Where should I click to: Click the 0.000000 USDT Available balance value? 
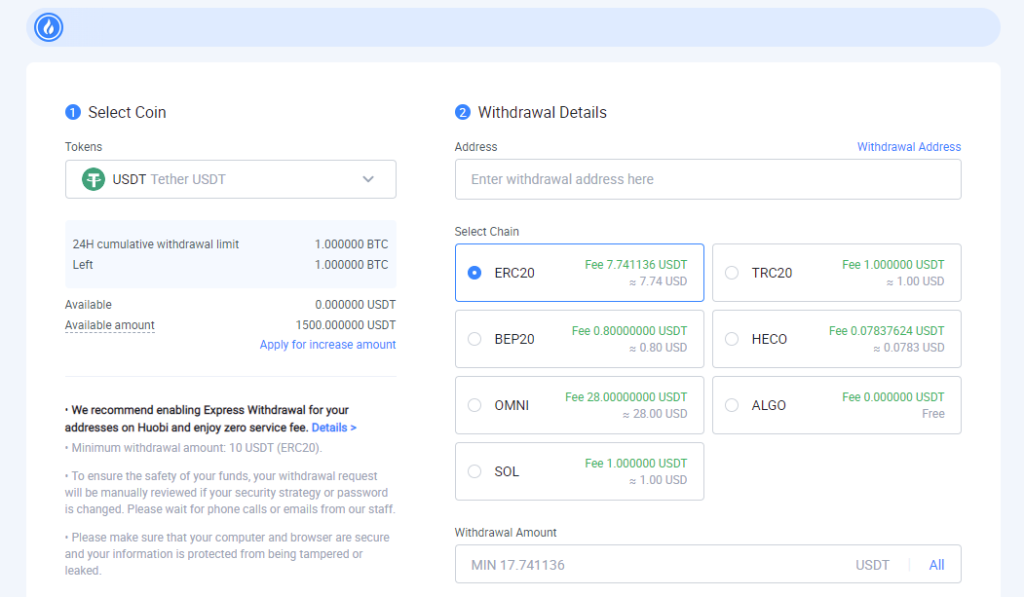click(x=355, y=304)
